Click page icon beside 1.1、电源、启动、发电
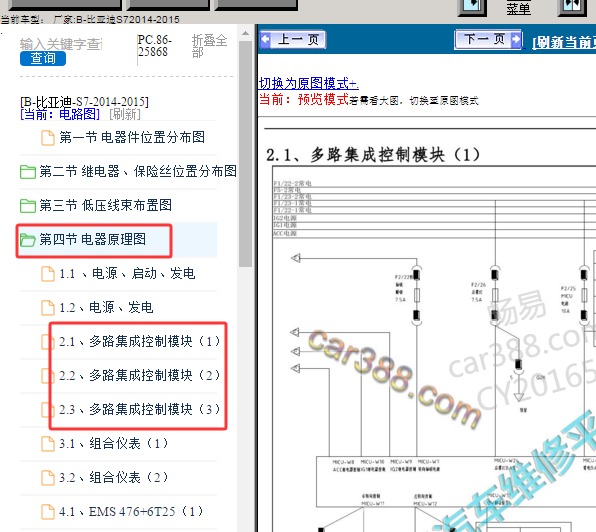This screenshot has width=596, height=532. (x=48, y=274)
